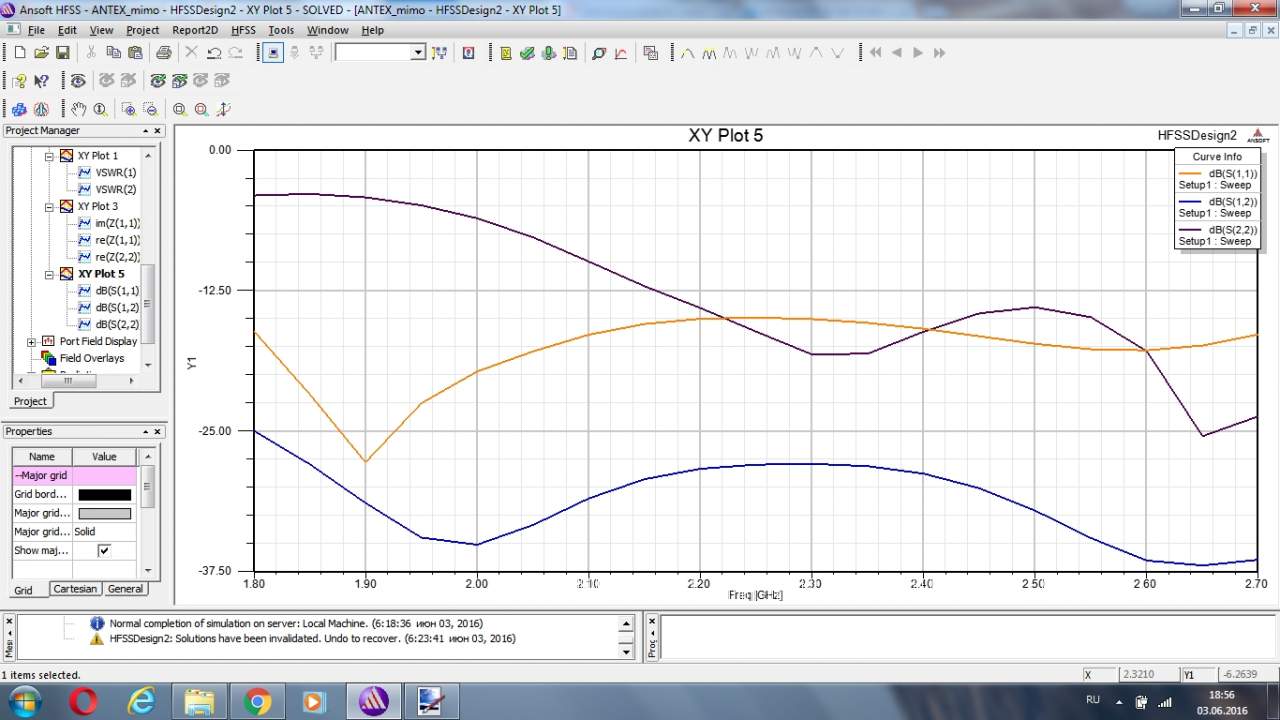Click the Validate green checkmark icon
The height and width of the screenshot is (720, 1280).
pos(527,53)
